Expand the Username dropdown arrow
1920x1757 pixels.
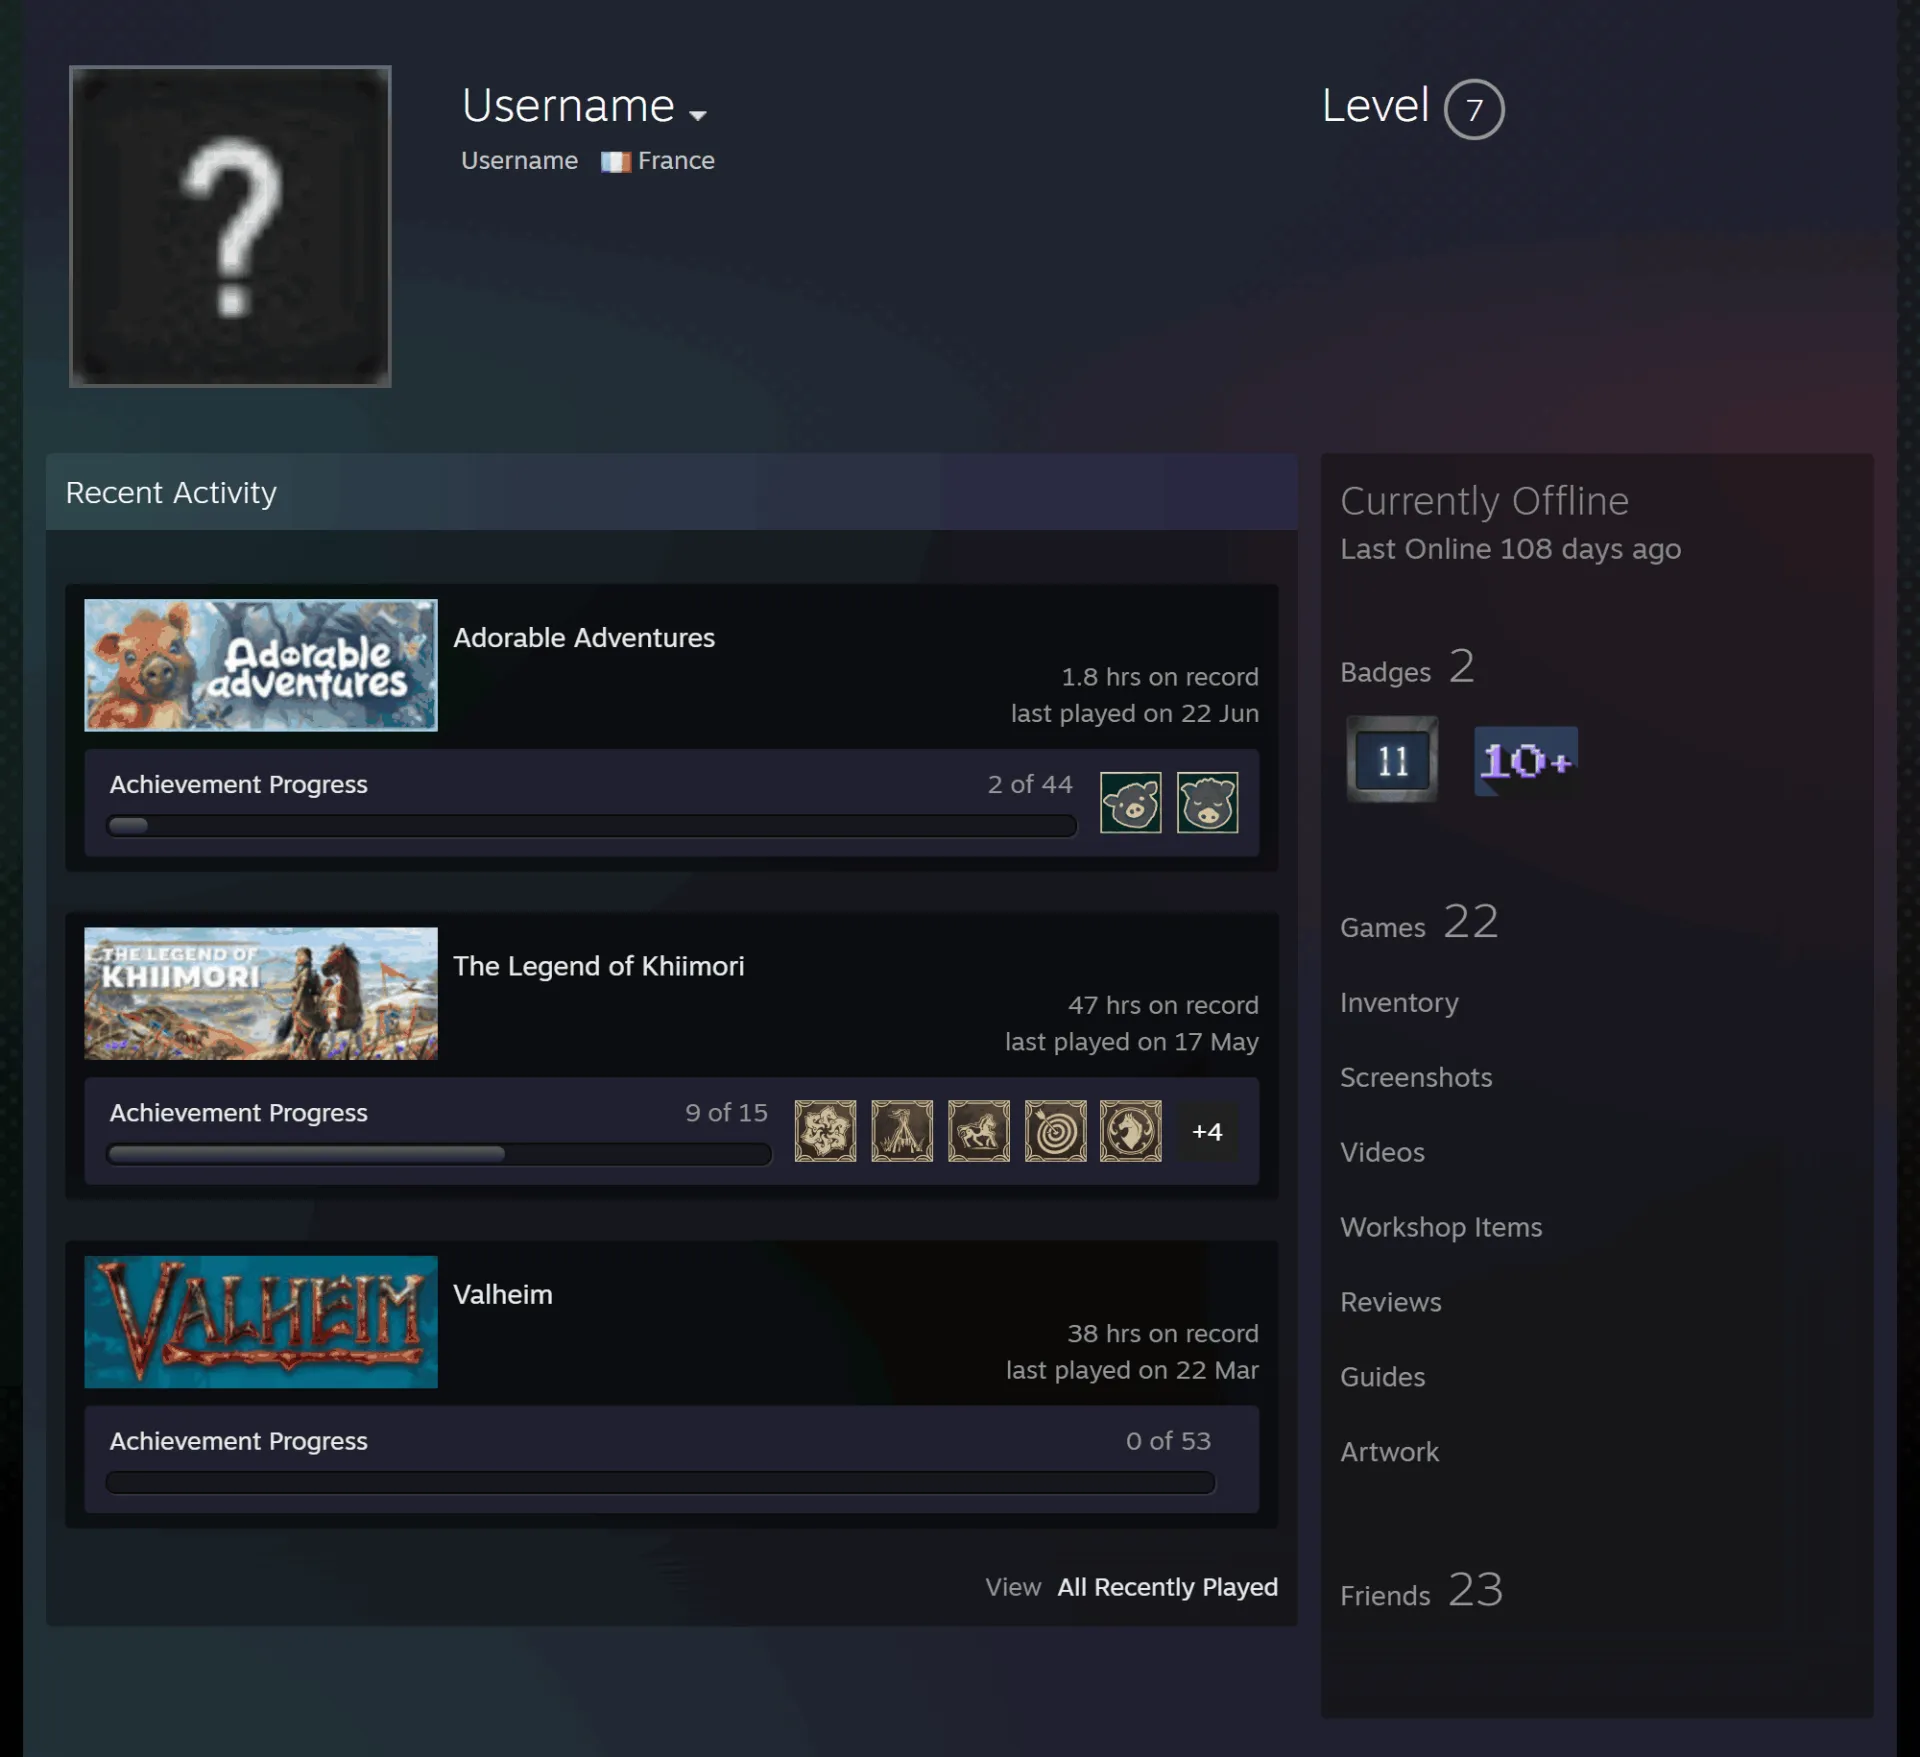pyautogui.click(x=698, y=115)
